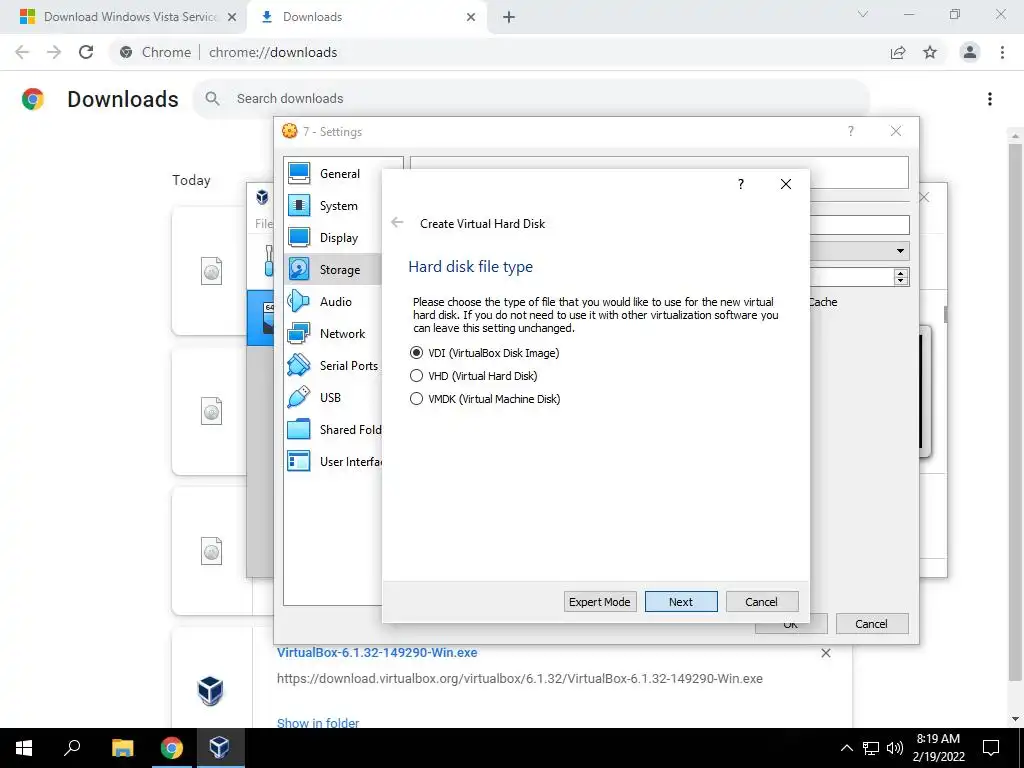This screenshot has width=1024, height=768.
Task: Show hidden system tray icons
Action: pyautogui.click(x=846, y=748)
